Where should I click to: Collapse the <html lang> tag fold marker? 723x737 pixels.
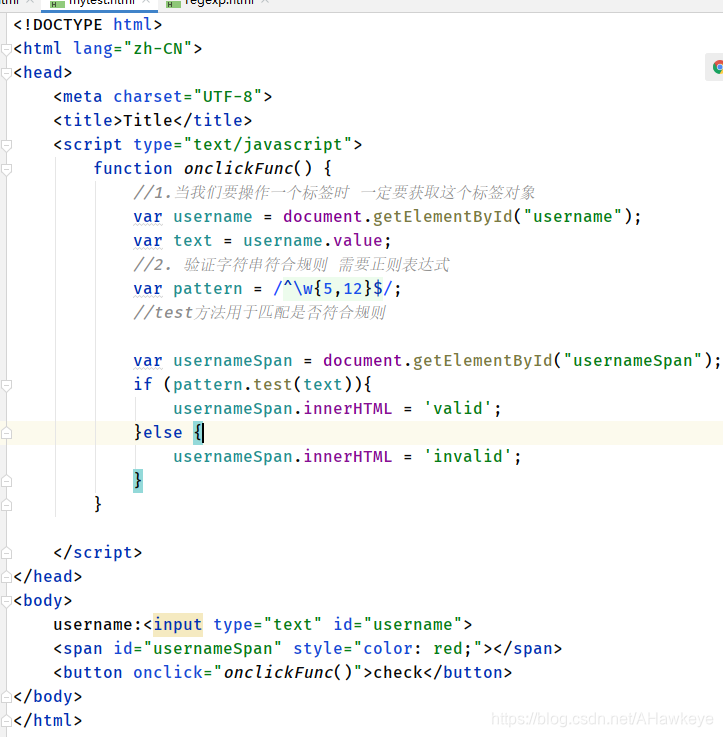click(6, 49)
